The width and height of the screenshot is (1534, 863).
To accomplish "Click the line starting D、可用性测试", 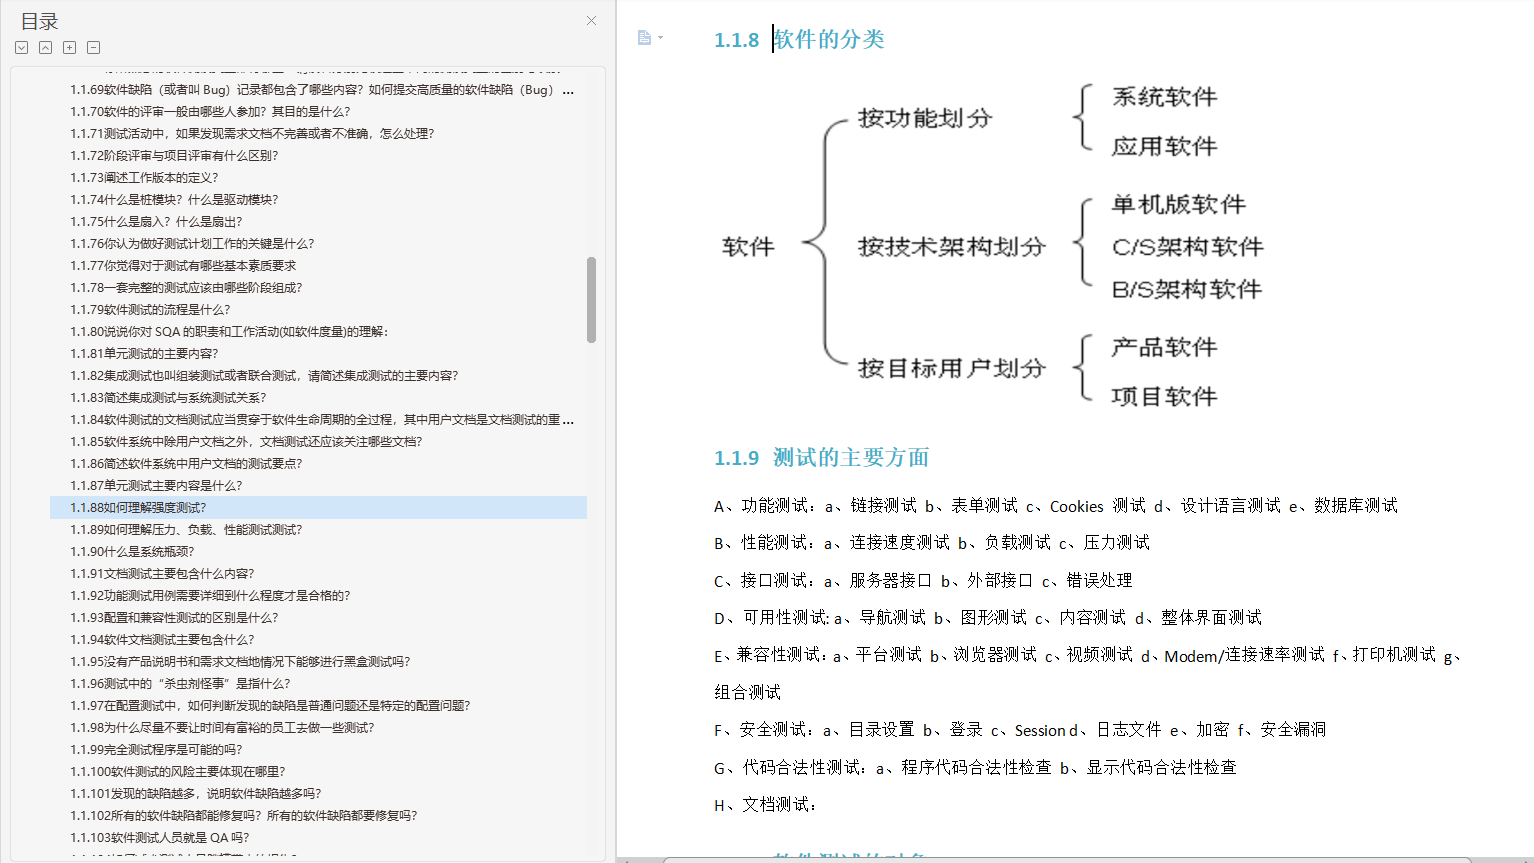I will [x=988, y=618].
